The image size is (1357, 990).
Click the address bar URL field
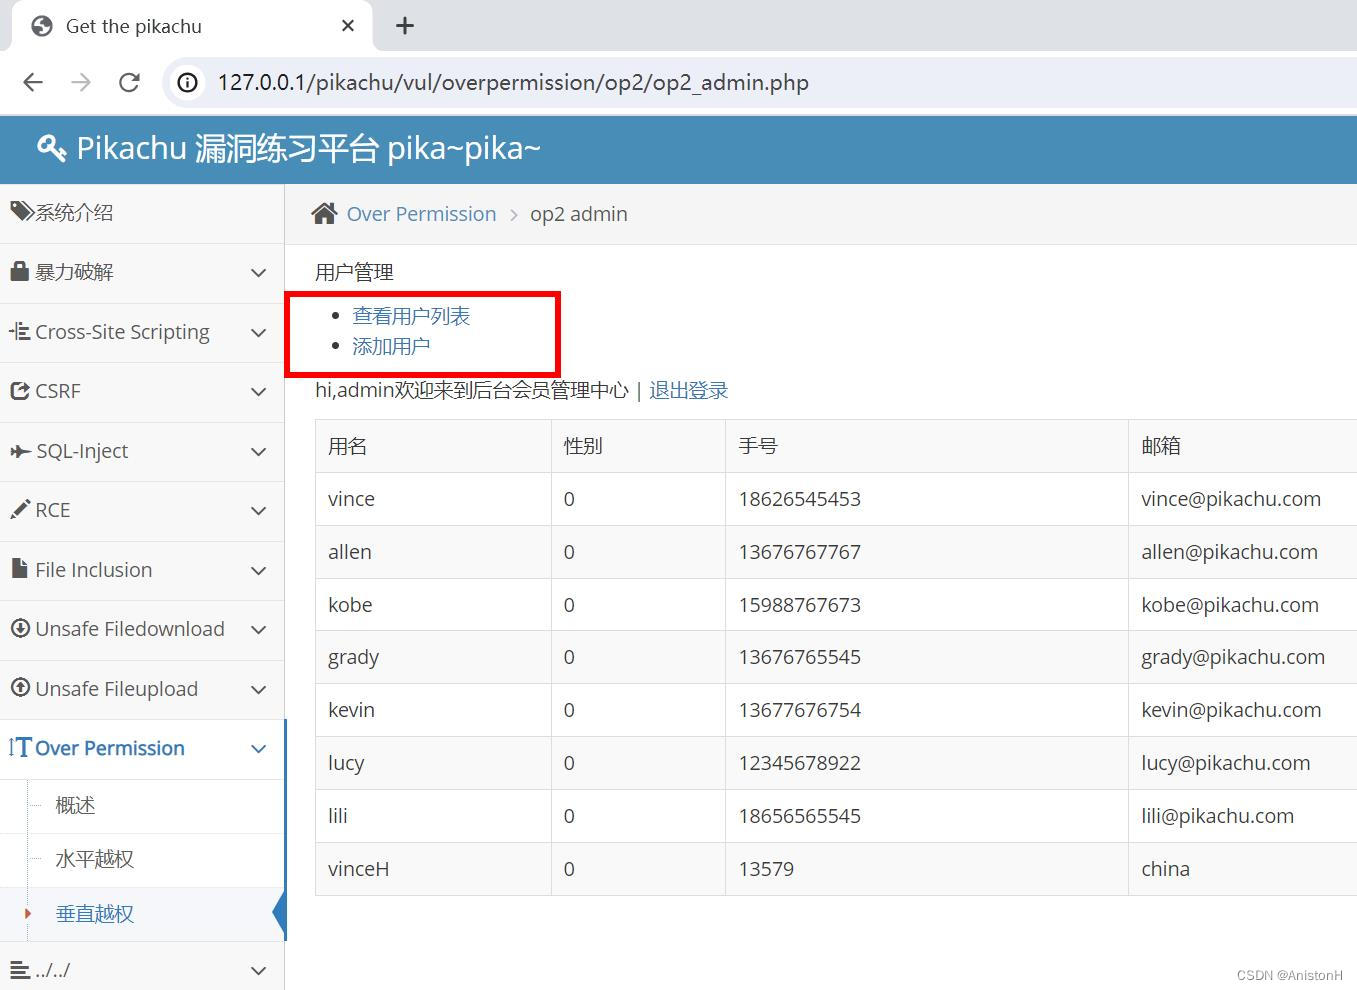760,82
